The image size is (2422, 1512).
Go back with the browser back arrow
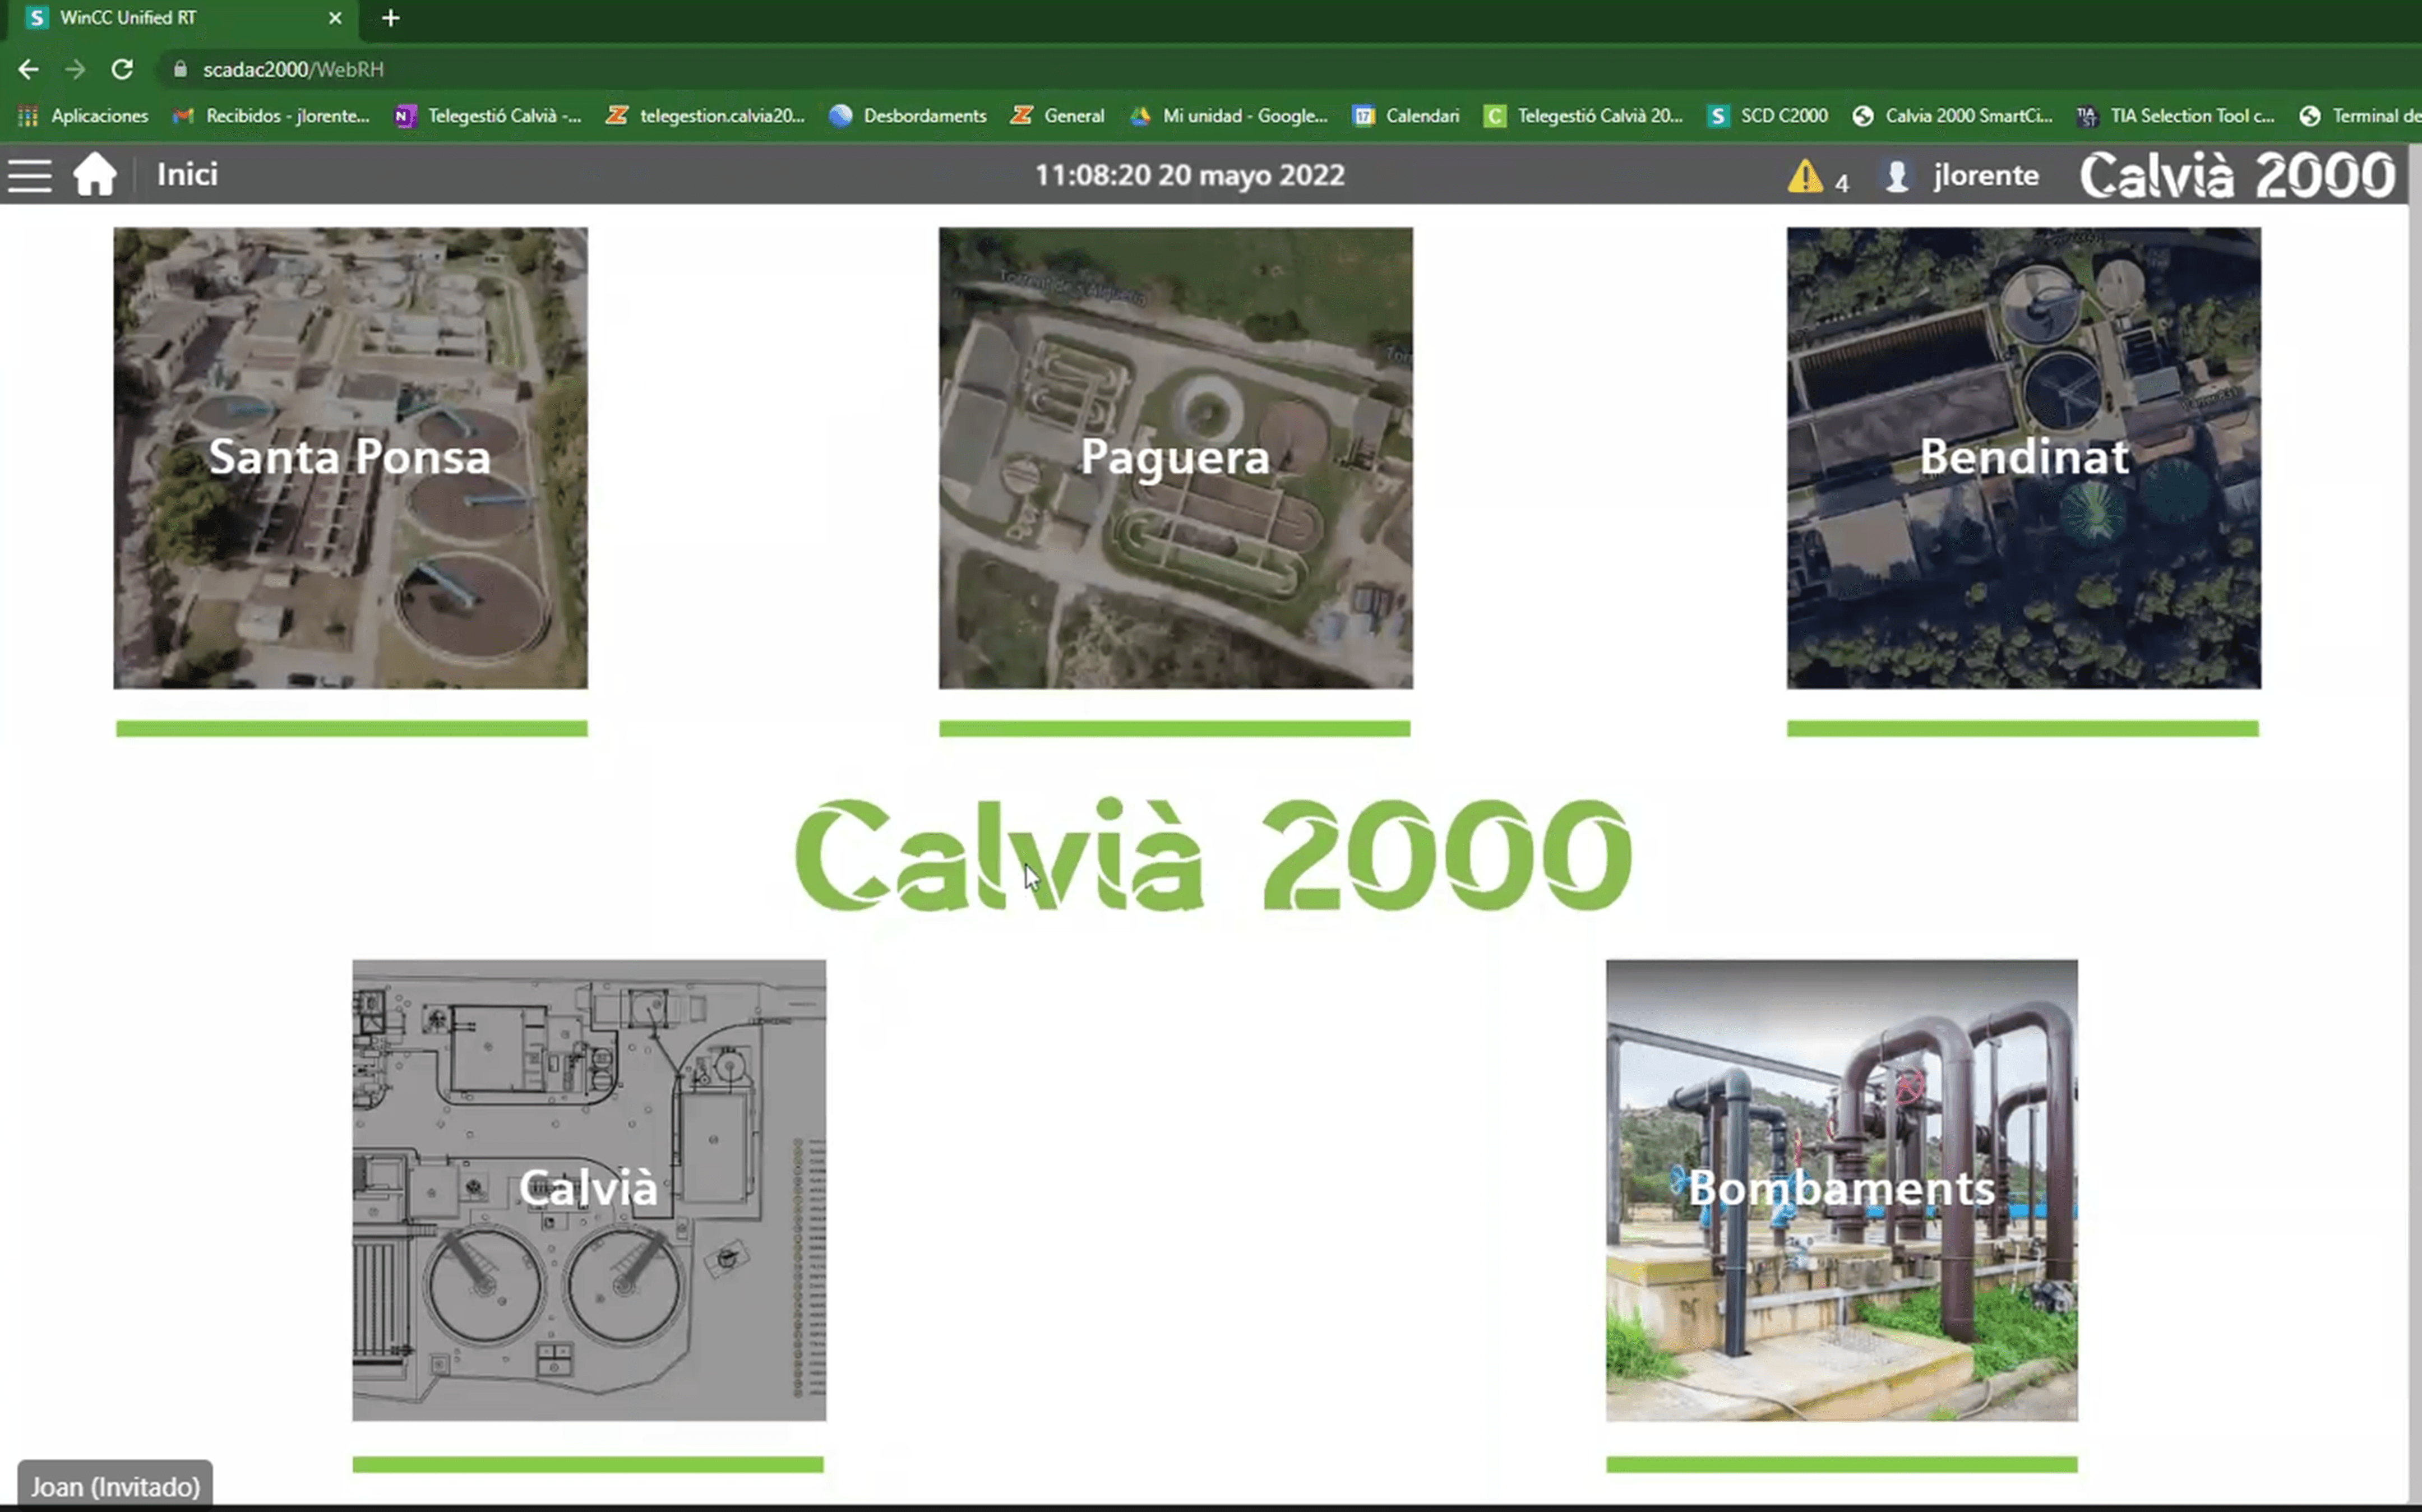click(x=28, y=69)
